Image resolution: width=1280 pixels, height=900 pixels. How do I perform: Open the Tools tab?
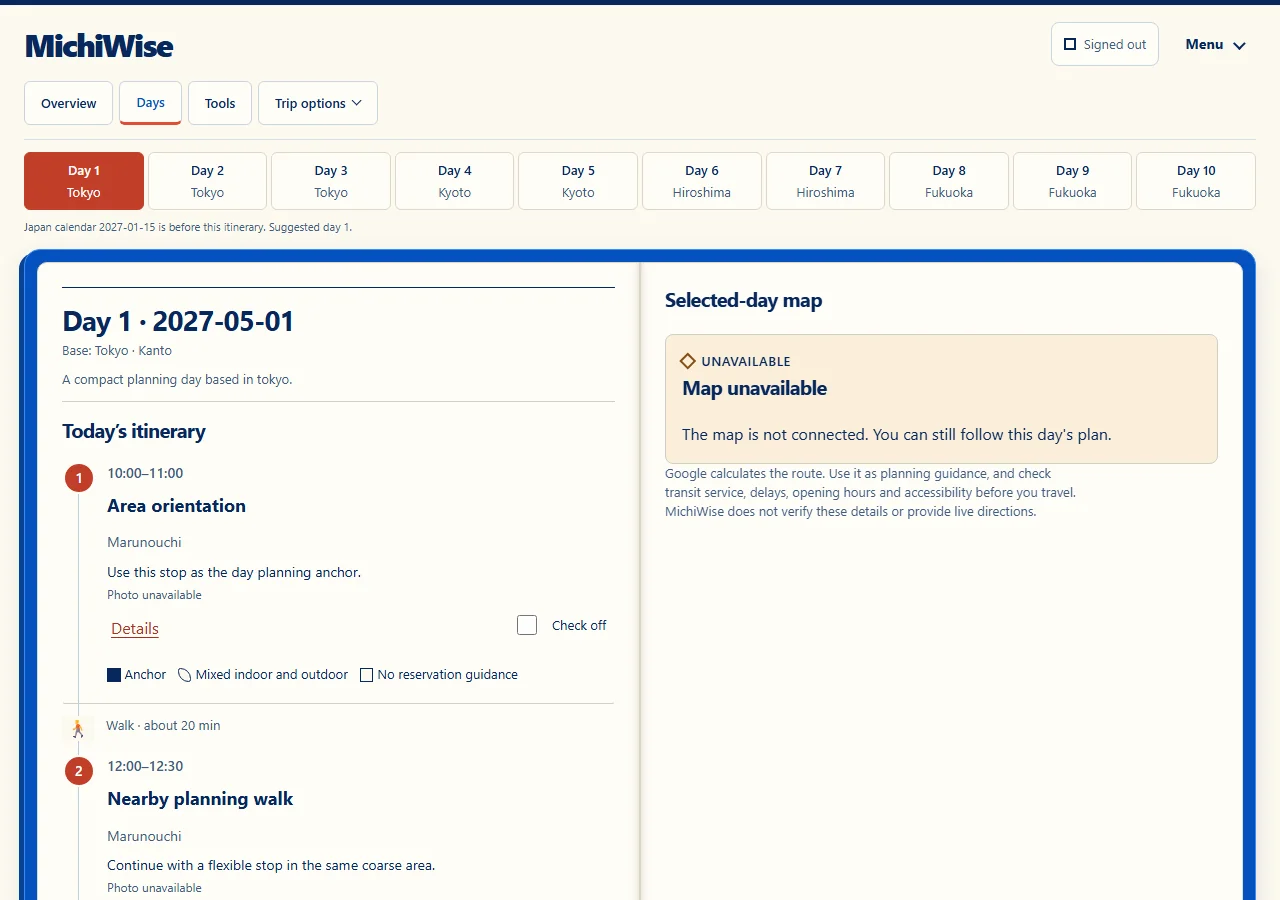[x=220, y=103]
